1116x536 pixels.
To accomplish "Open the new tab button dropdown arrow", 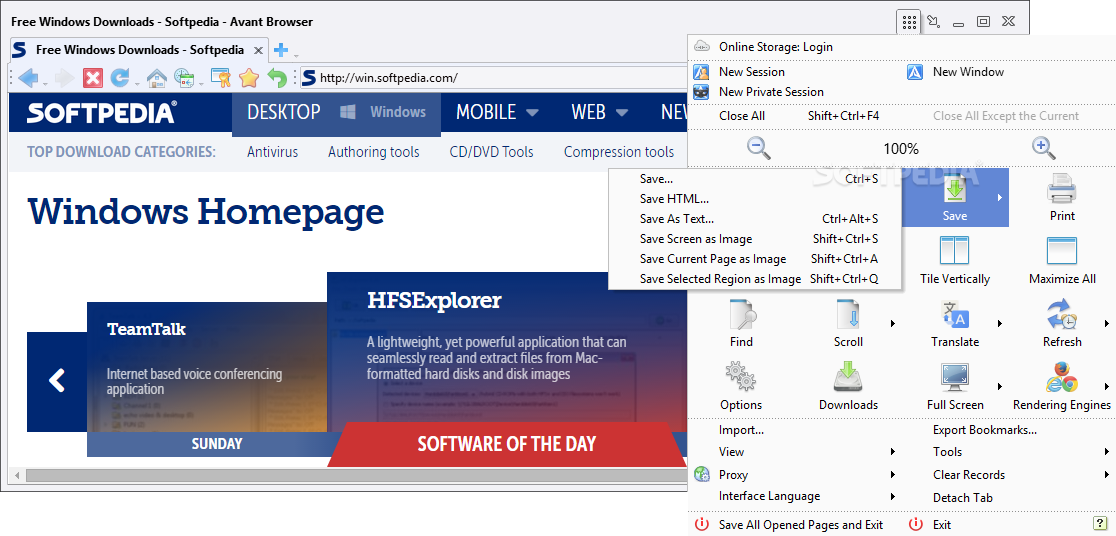I will [x=296, y=55].
